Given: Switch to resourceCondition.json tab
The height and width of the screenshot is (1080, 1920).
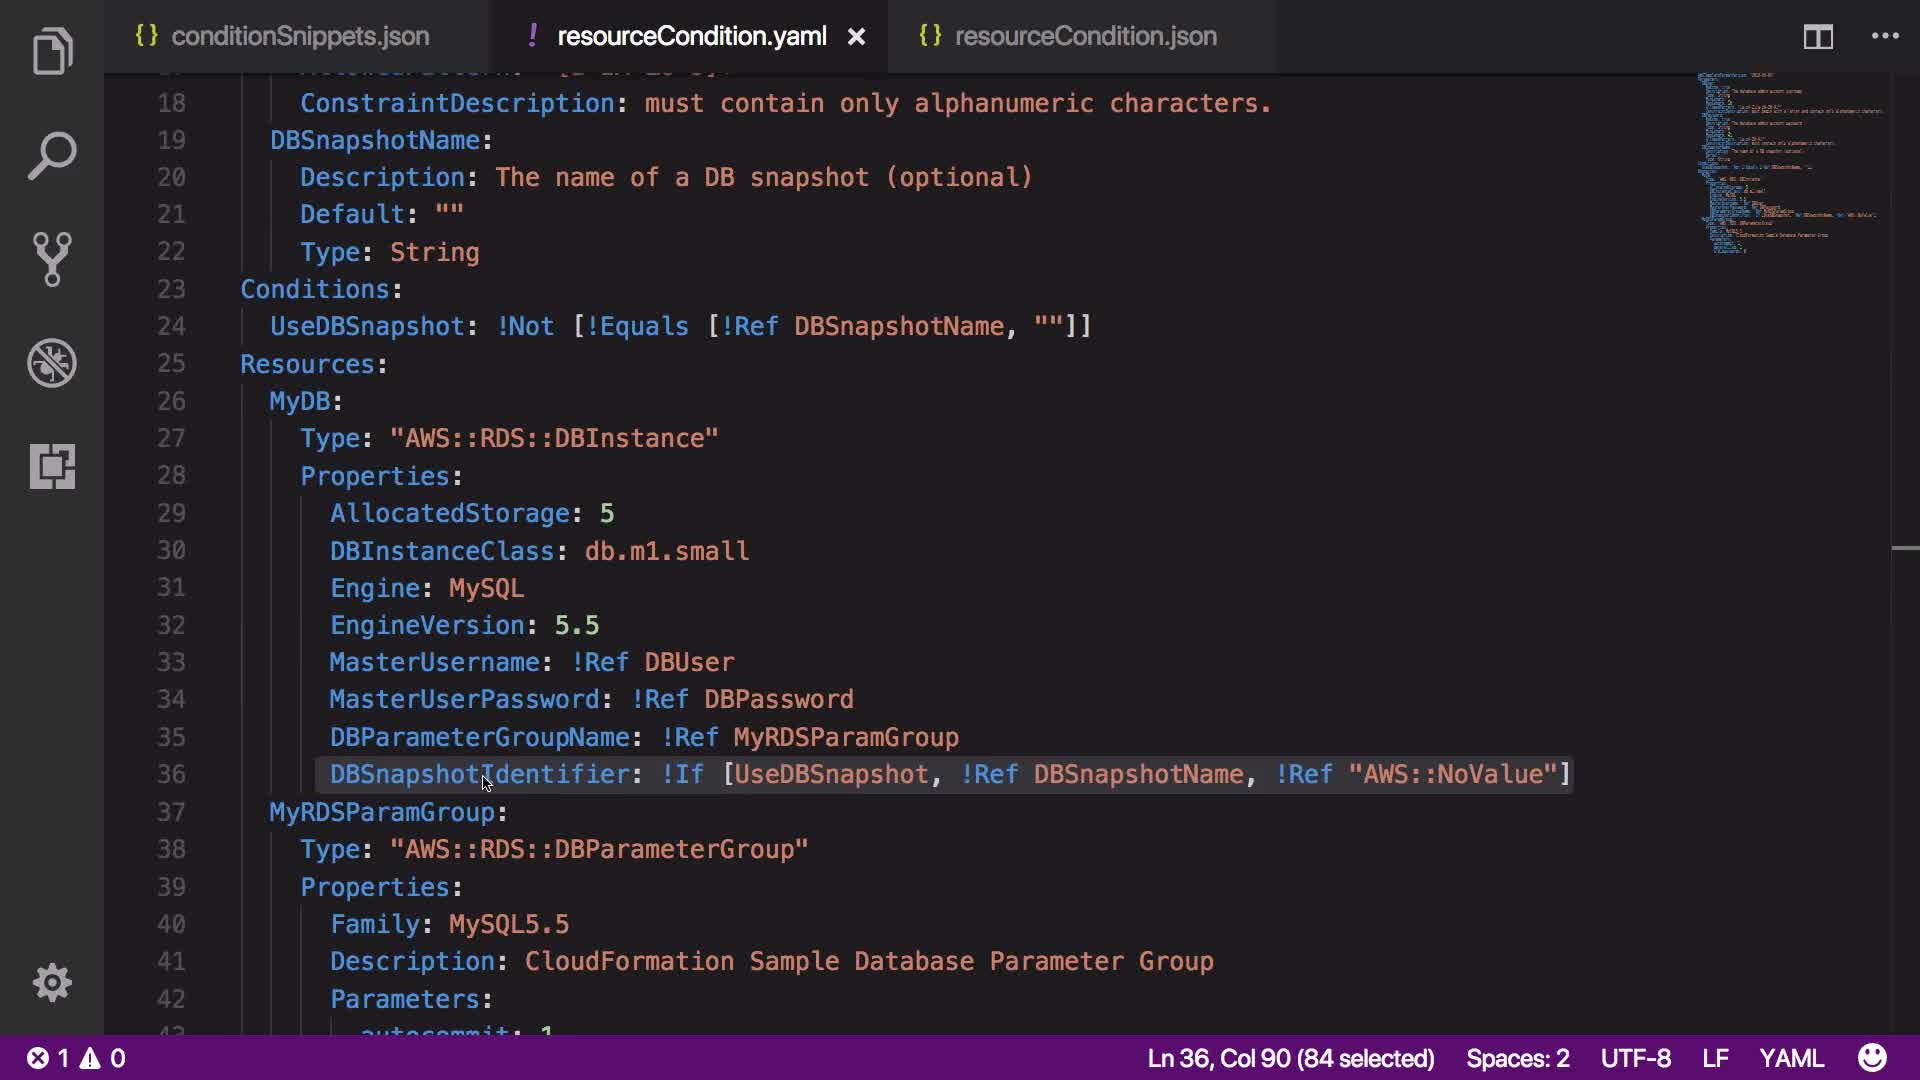Looking at the screenshot, I should (1085, 37).
